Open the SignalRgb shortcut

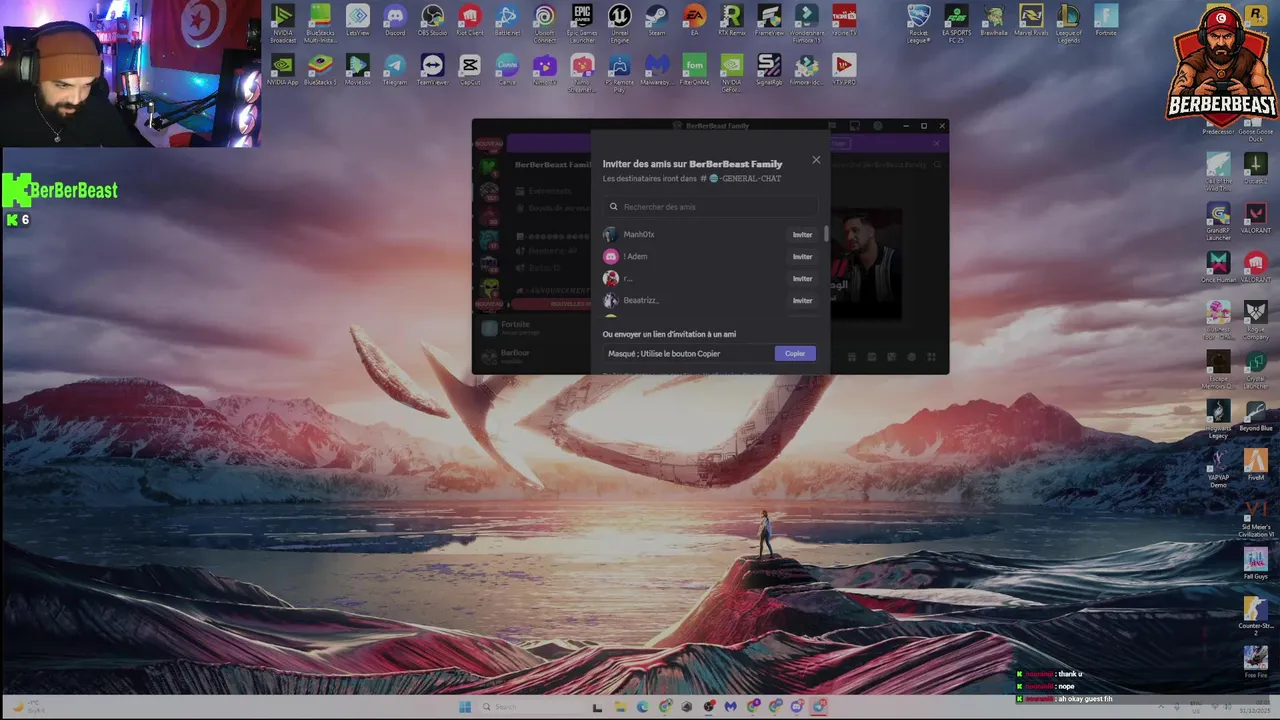coord(769,70)
